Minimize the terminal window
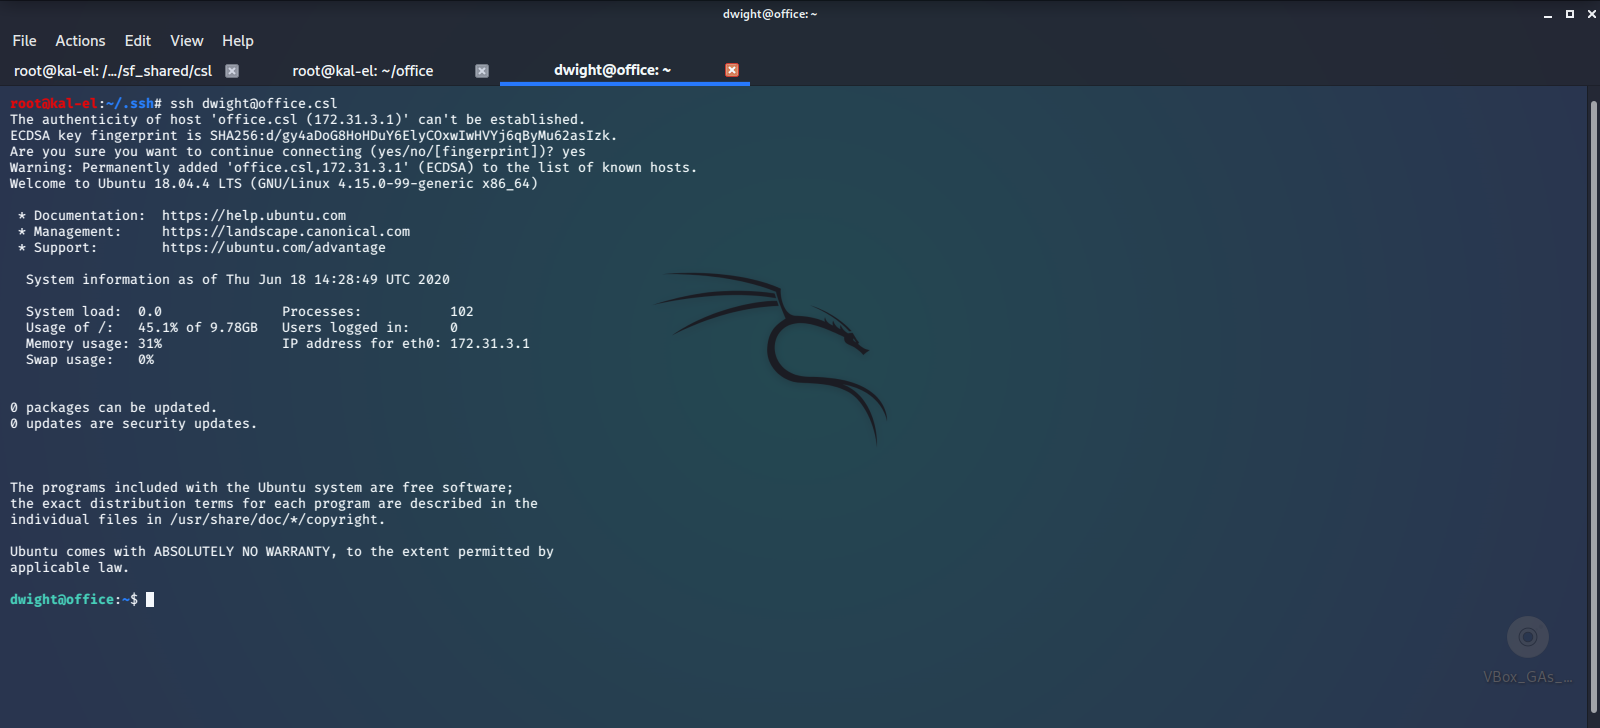This screenshot has height=728, width=1600. (1548, 14)
